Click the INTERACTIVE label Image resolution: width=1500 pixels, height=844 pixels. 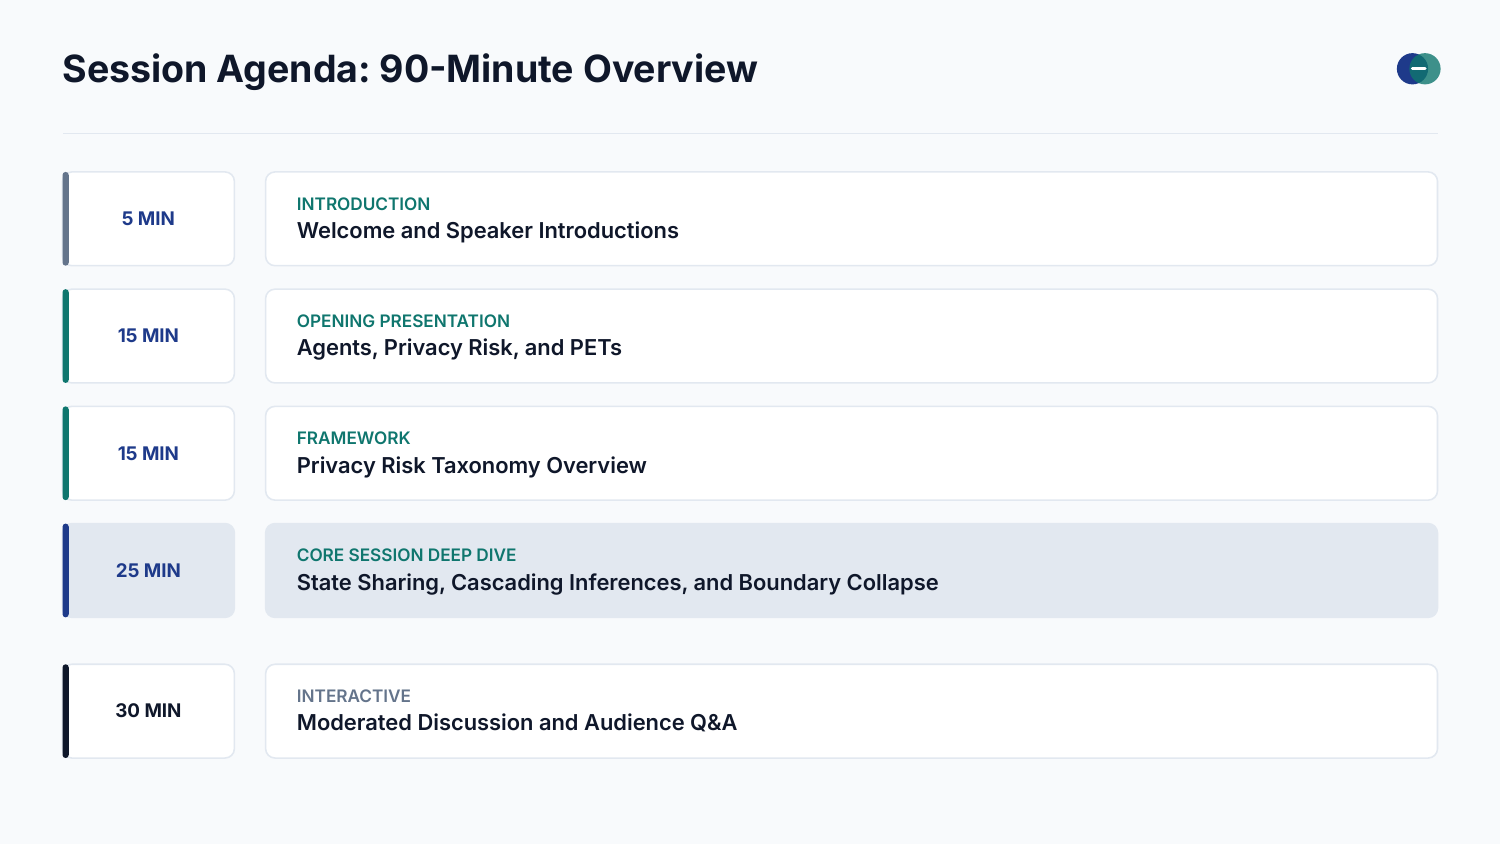[x=353, y=696]
